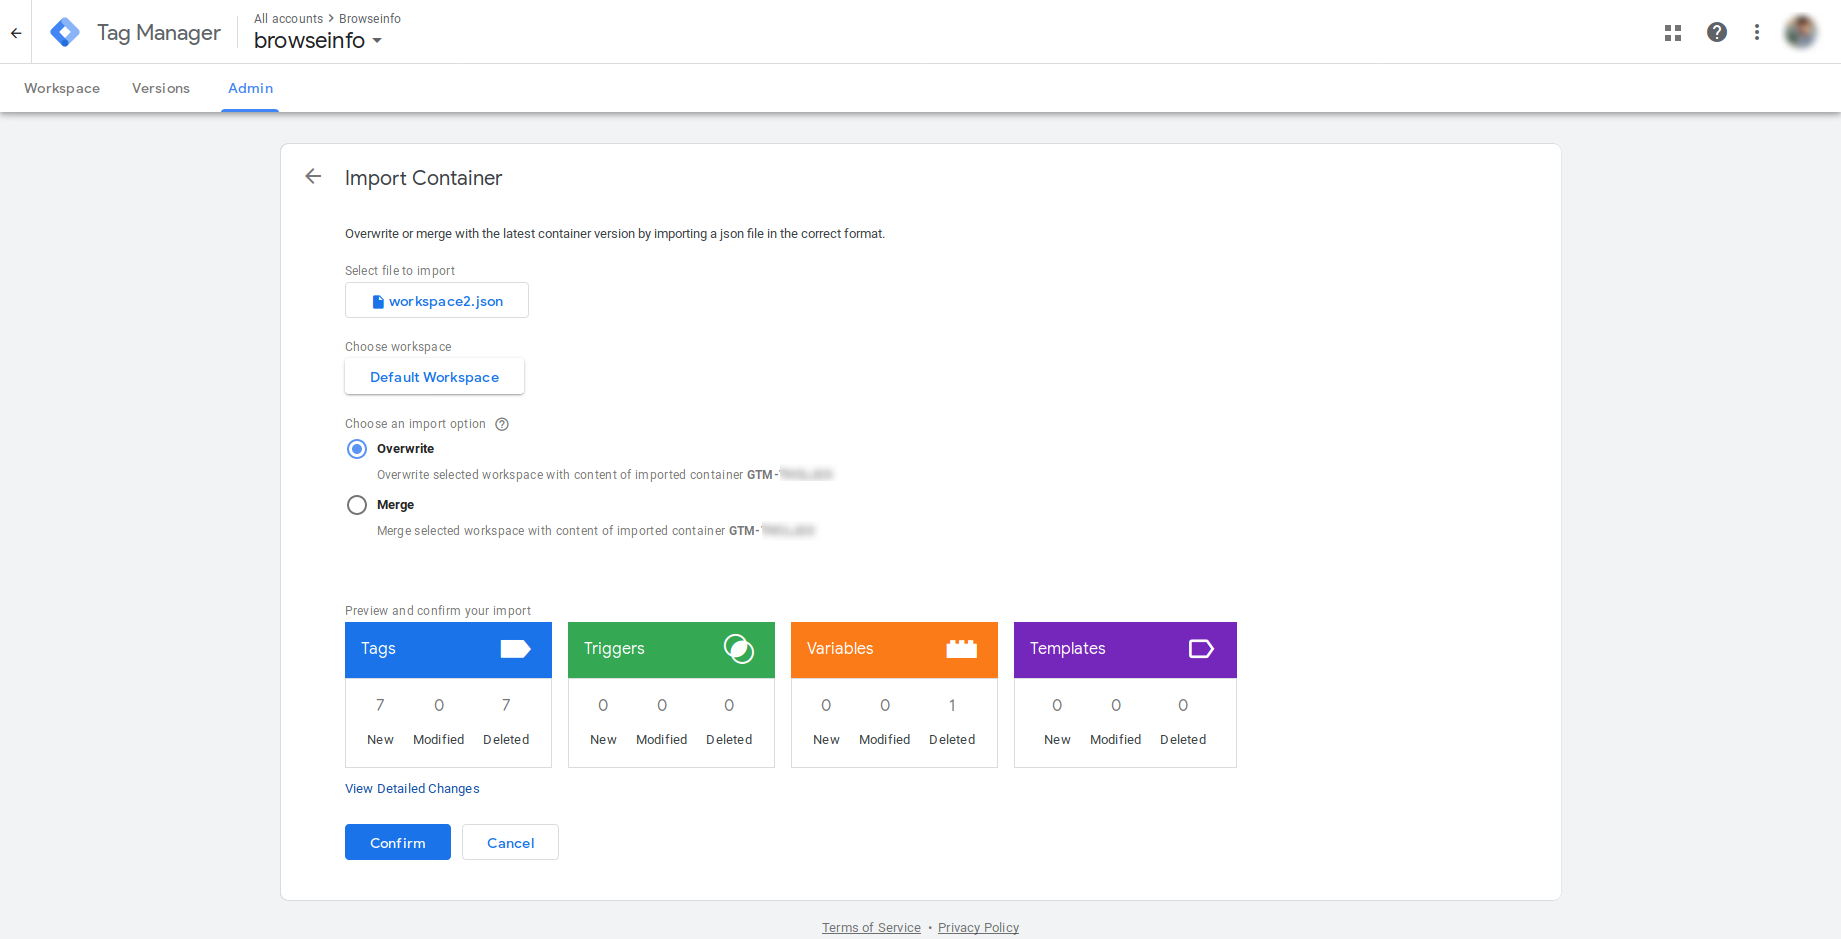Click the blue Tags card header
This screenshot has height=939, width=1841.
coord(448,650)
